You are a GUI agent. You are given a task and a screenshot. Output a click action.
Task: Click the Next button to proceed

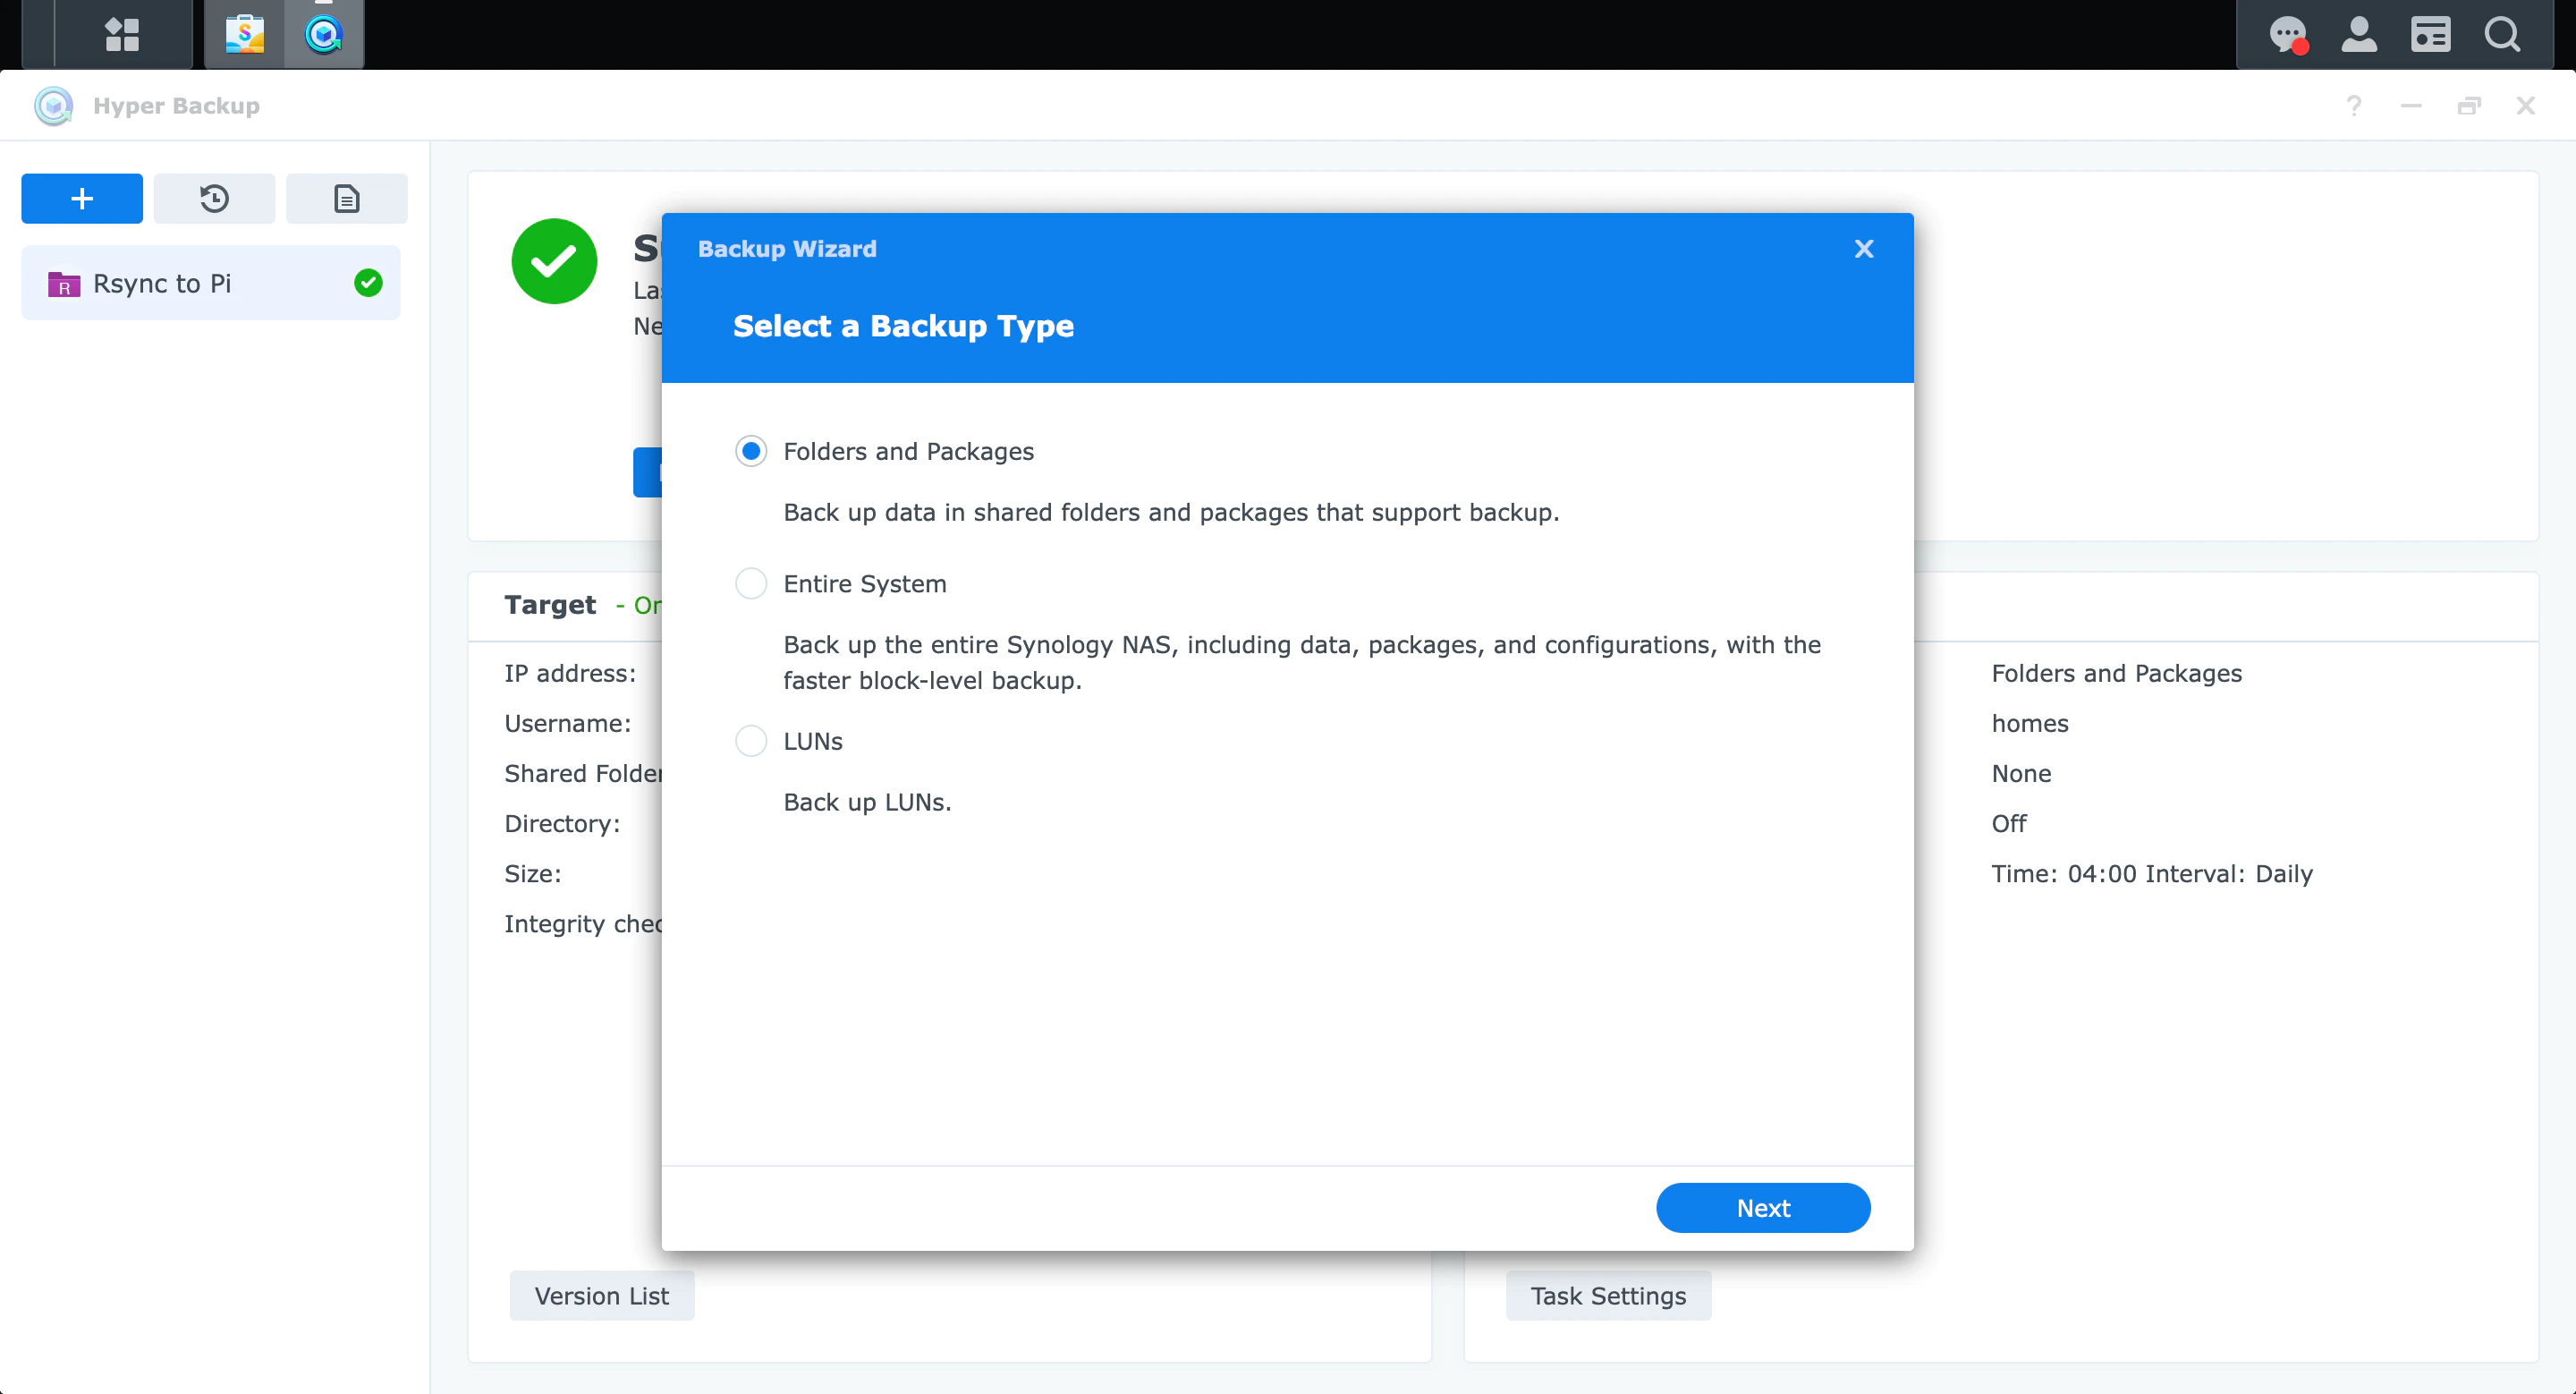[x=1764, y=1207]
